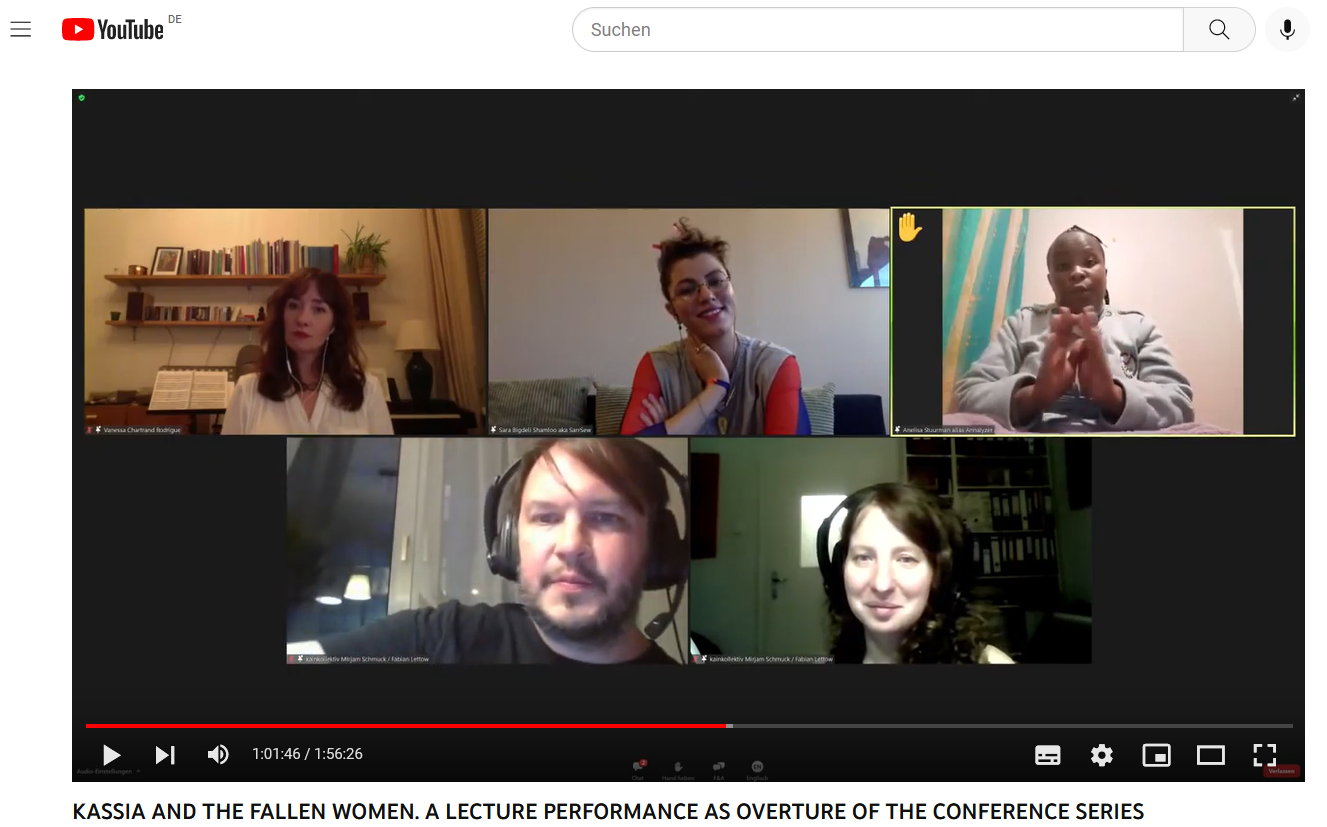Focus the Suchen search field

click(x=878, y=30)
